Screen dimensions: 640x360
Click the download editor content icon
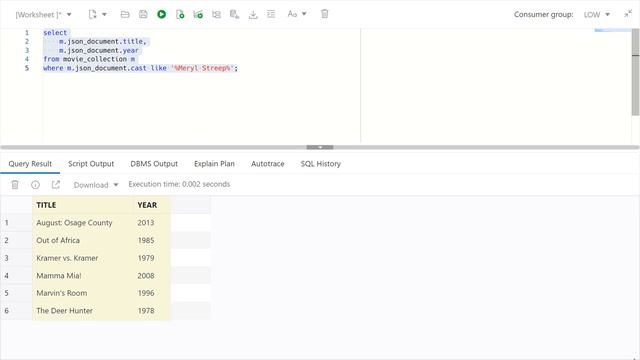[x=253, y=14]
